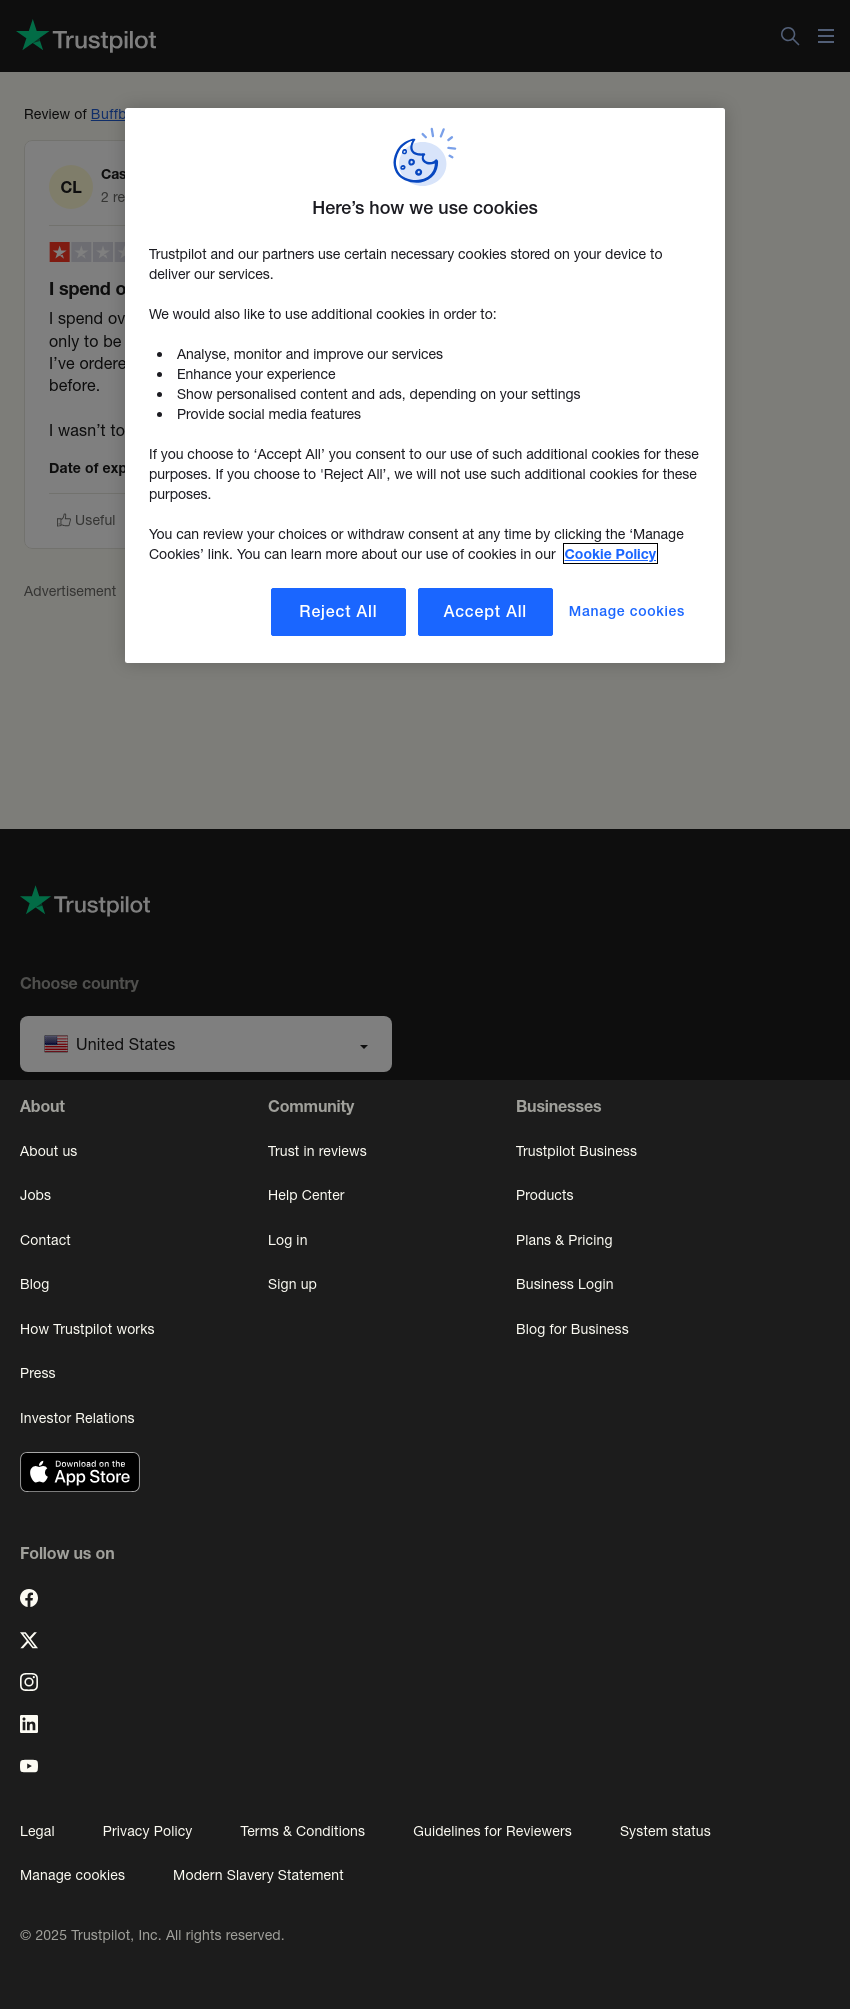Image resolution: width=850 pixels, height=2009 pixels.
Task: Click the Trustpilot logo in the header
Action: [87, 37]
